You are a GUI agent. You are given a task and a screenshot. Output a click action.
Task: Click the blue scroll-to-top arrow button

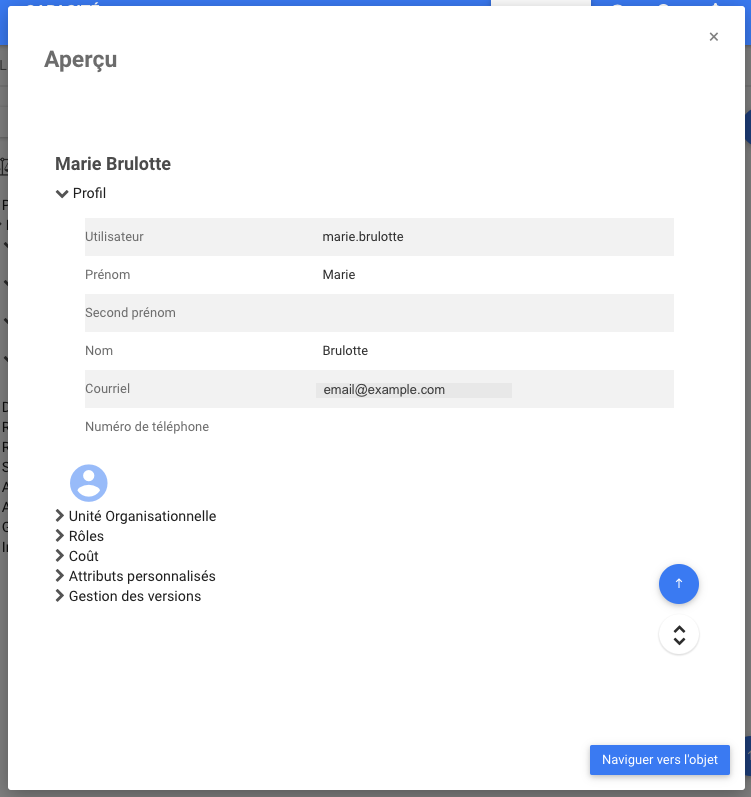point(678,584)
